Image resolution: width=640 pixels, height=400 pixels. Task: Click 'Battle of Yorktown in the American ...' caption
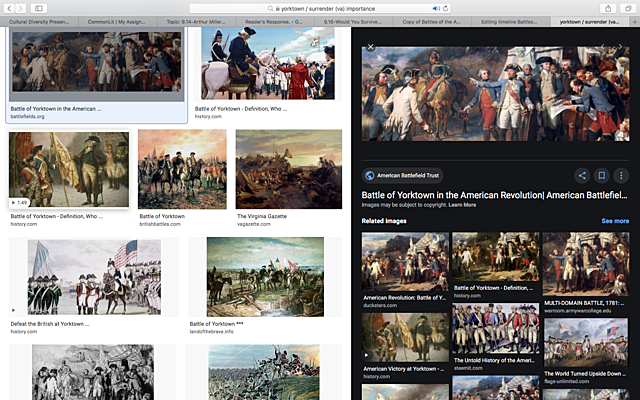tap(56, 109)
